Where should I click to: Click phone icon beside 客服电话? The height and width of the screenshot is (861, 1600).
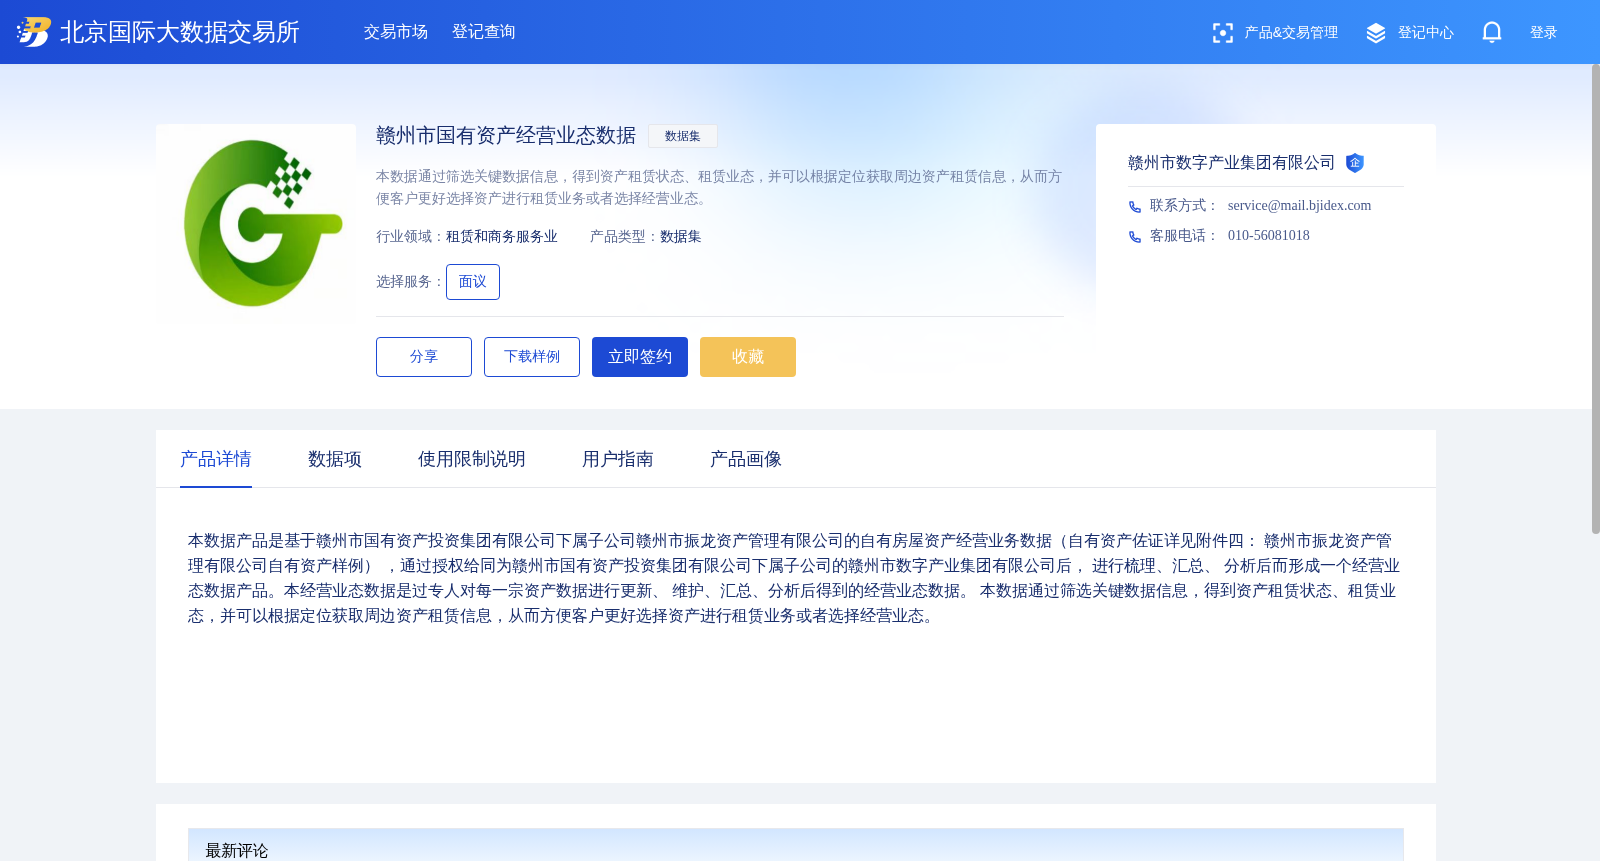point(1135,237)
